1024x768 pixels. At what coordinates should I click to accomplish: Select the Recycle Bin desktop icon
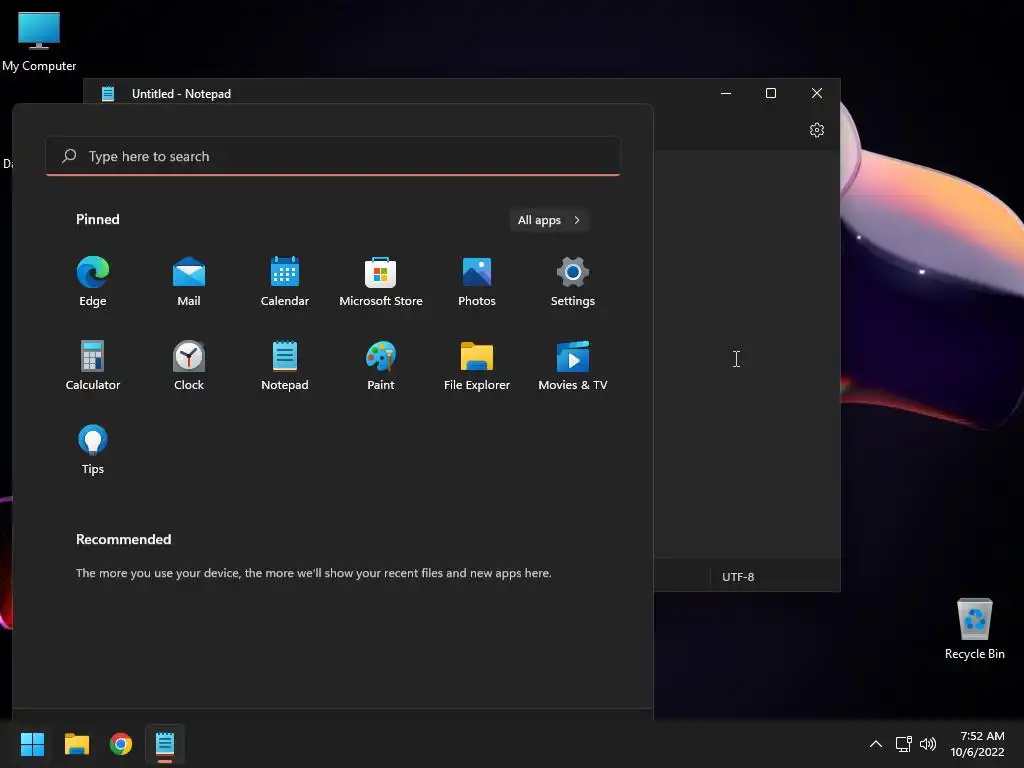coord(974,628)
